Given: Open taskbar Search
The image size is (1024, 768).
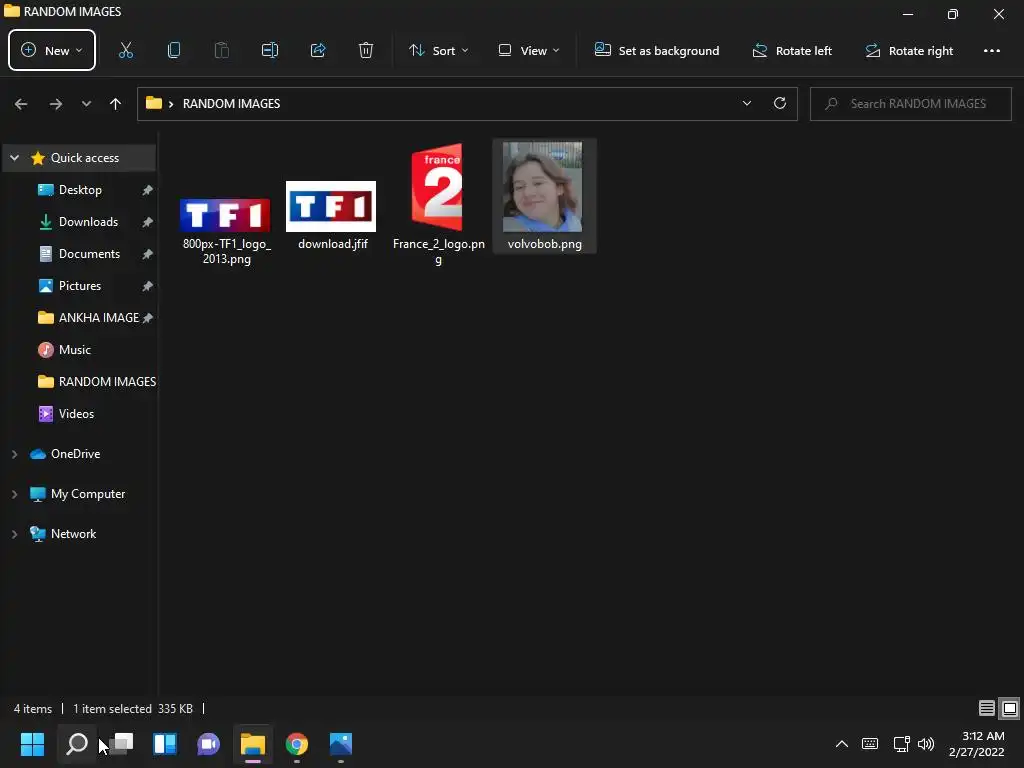Looking at the screenshot, I should tap(76, 744).
